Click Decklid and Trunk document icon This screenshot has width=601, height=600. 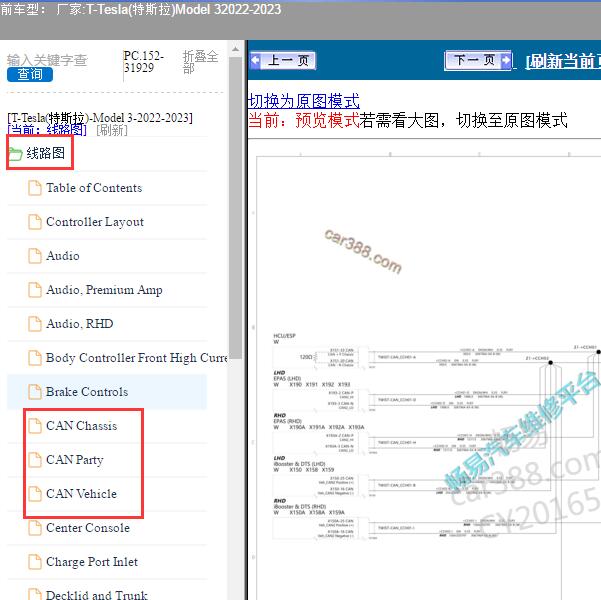click(35, 595)
